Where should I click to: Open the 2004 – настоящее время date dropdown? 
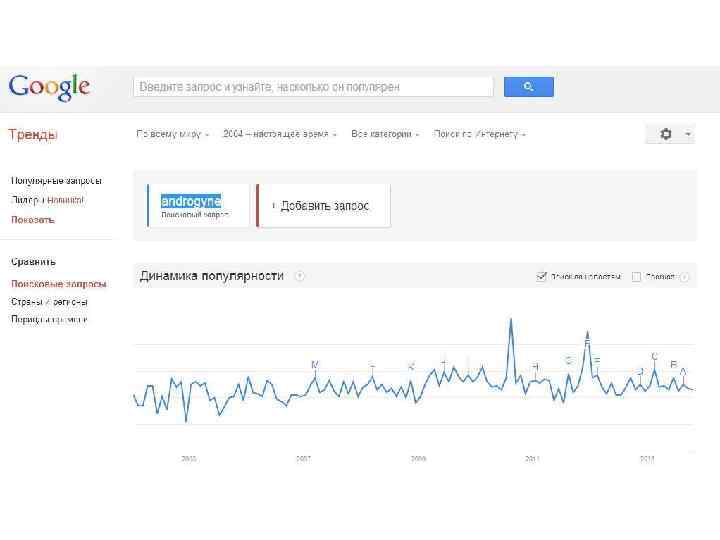click(280, 134)
